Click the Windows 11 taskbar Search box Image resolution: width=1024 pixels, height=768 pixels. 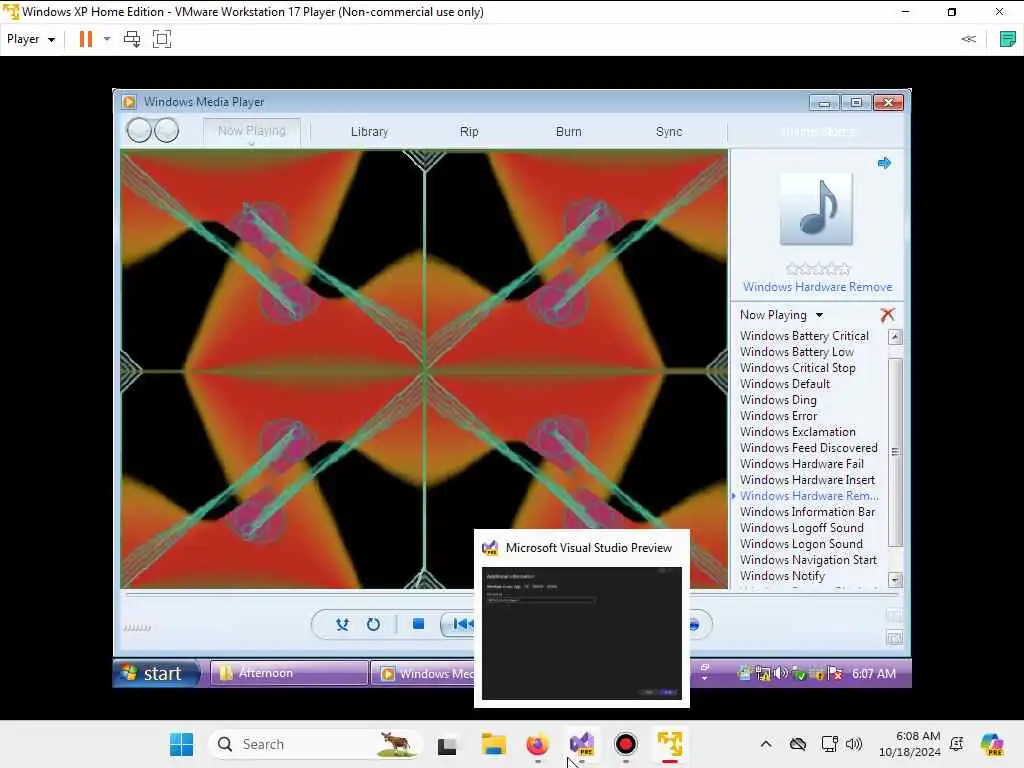pos(314,744)
